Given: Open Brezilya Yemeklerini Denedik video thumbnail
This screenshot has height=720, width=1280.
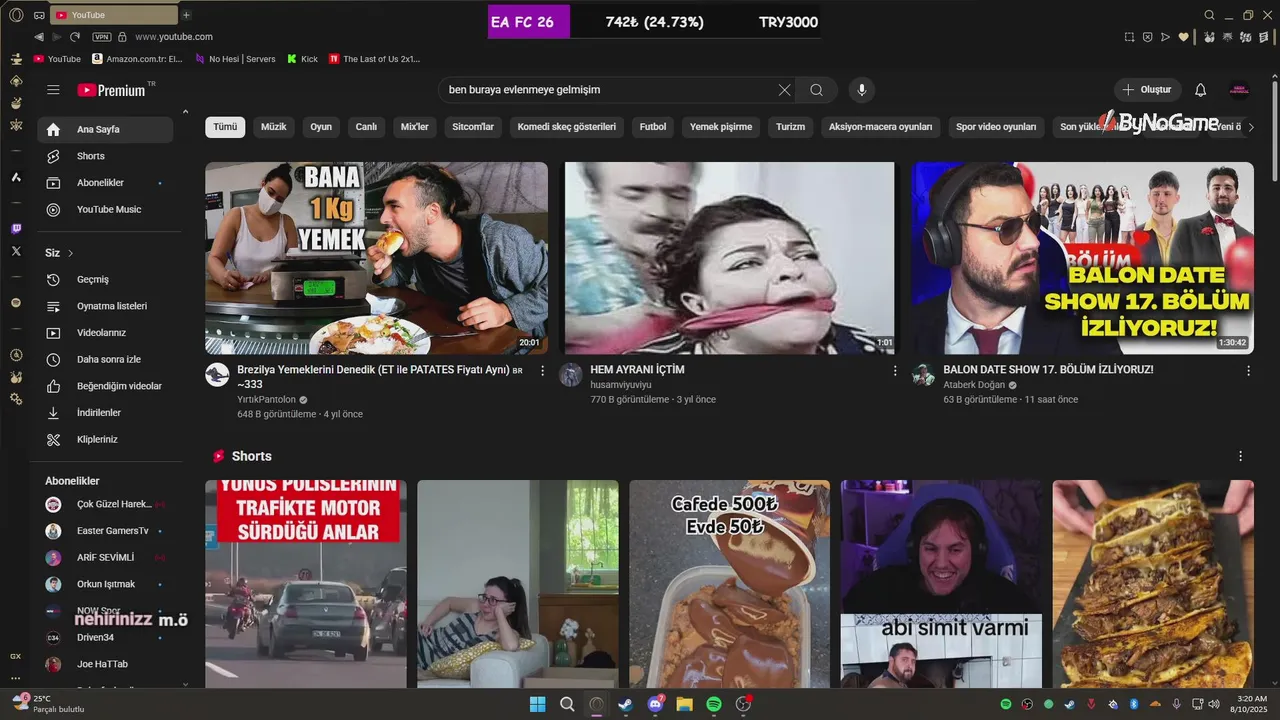Looking at the screenshot, I should click(376, 258).
